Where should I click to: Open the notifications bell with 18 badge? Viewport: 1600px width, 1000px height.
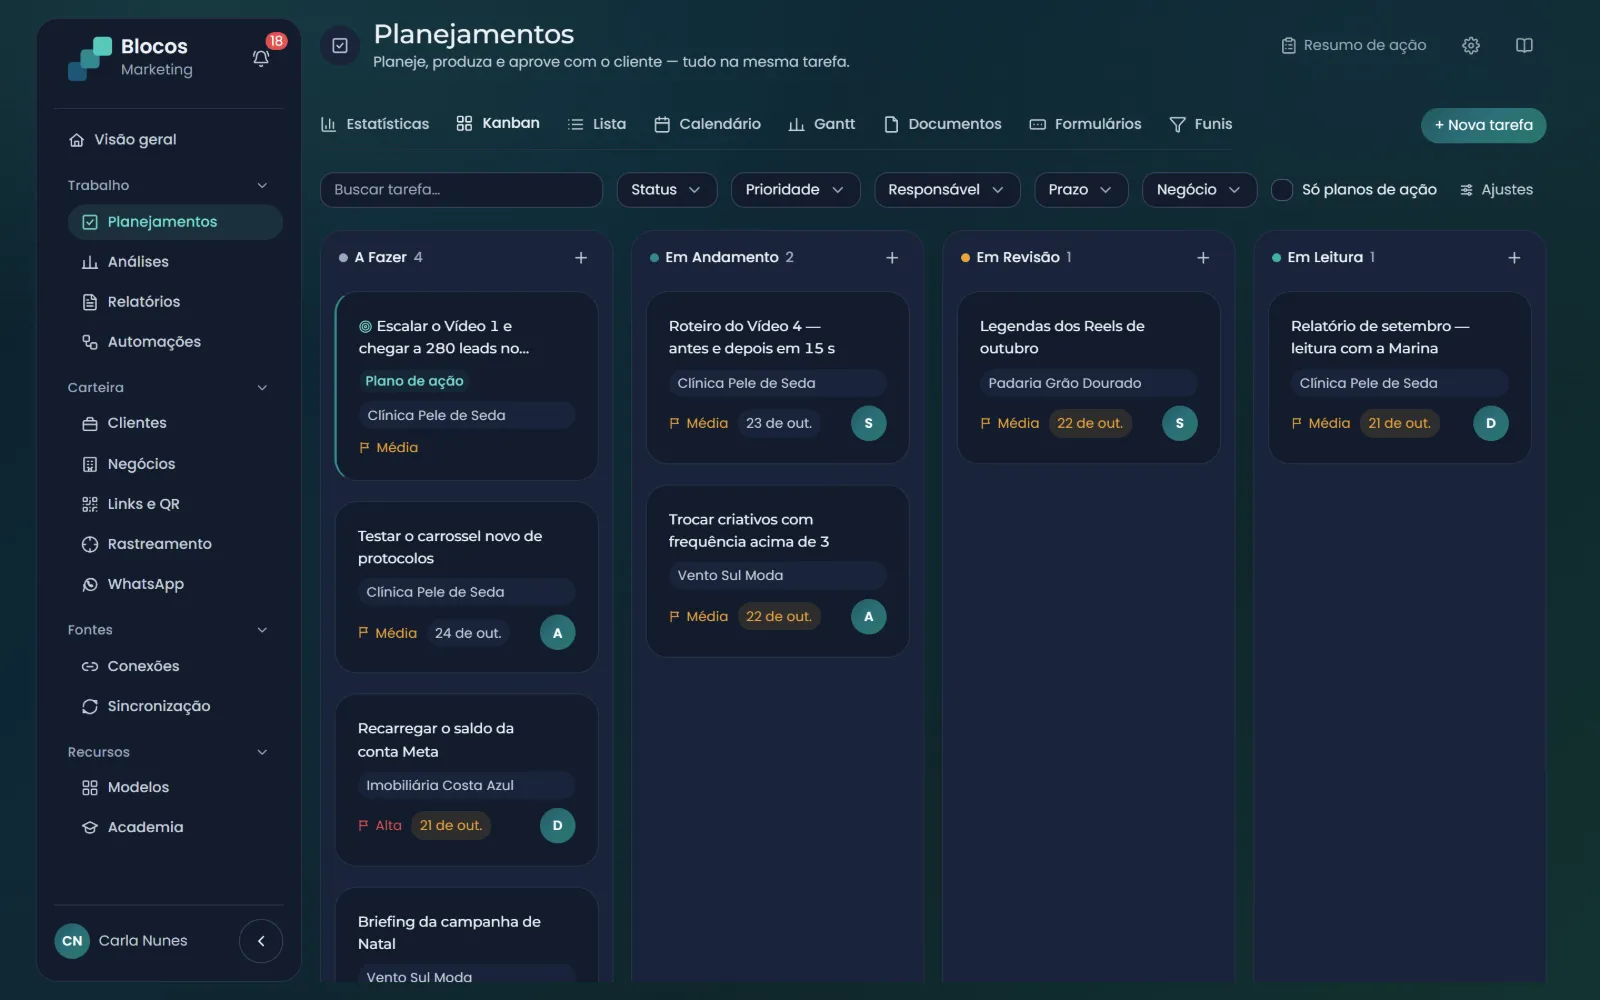[261, 57]
